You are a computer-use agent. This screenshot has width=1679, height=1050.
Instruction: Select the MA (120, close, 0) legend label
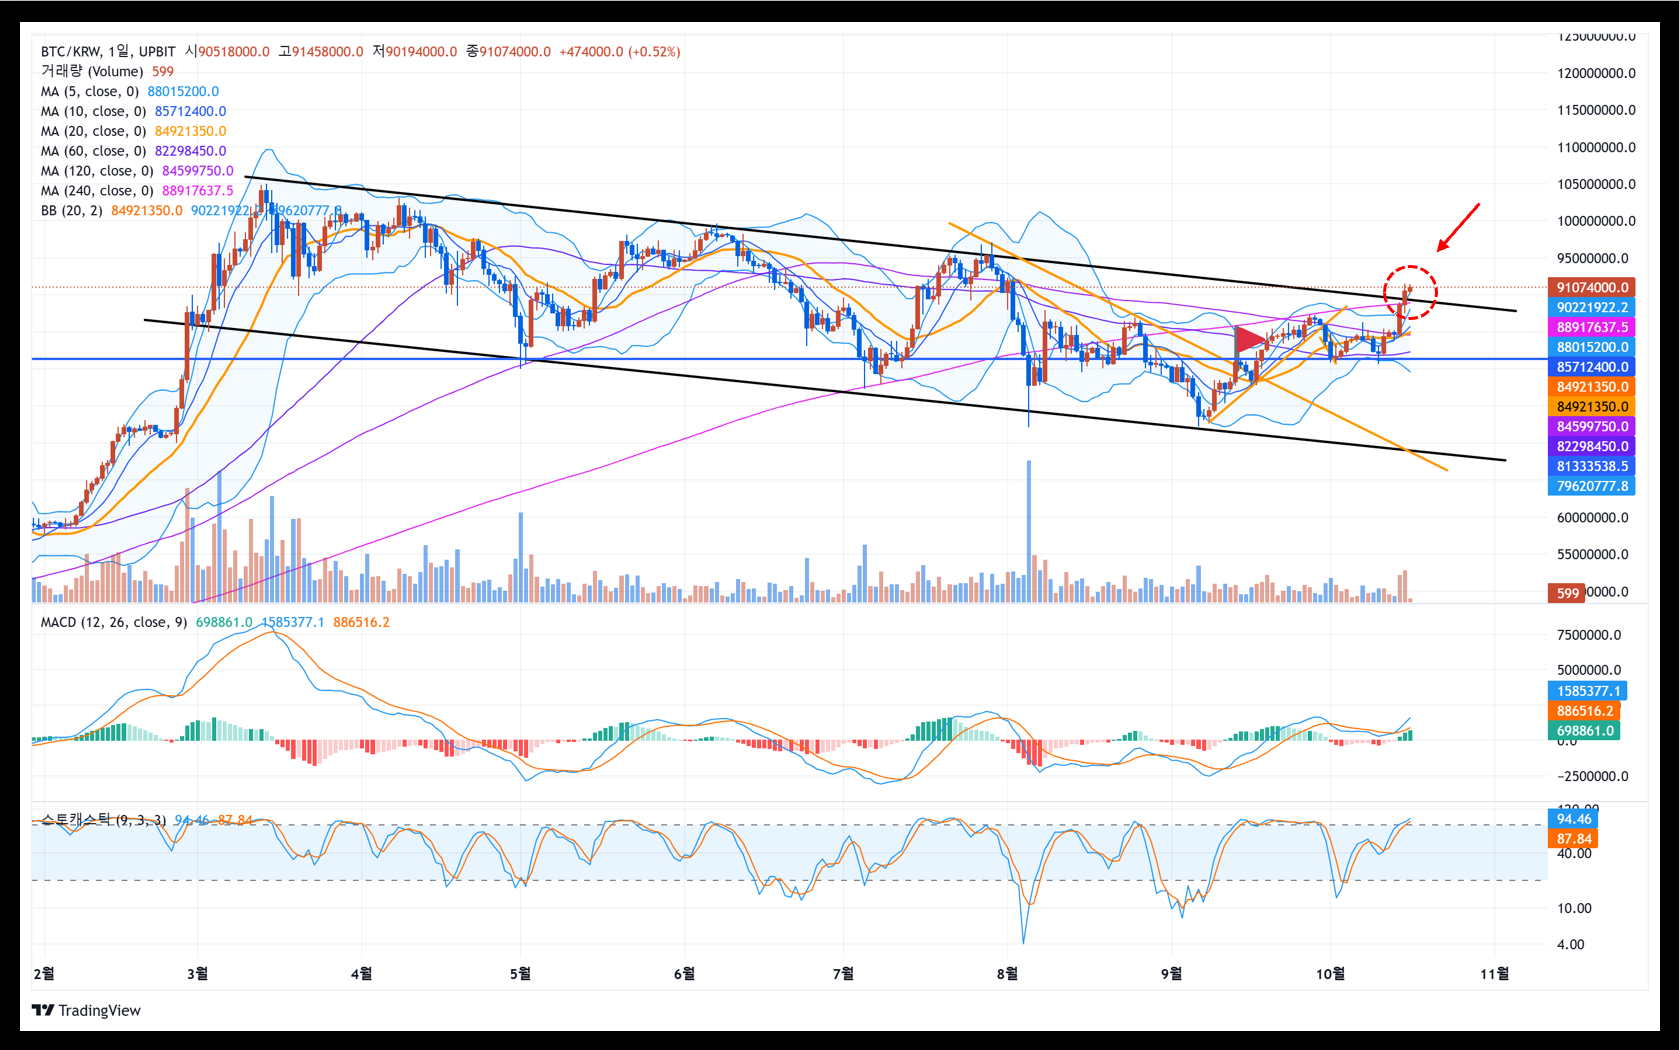[98, 171]
